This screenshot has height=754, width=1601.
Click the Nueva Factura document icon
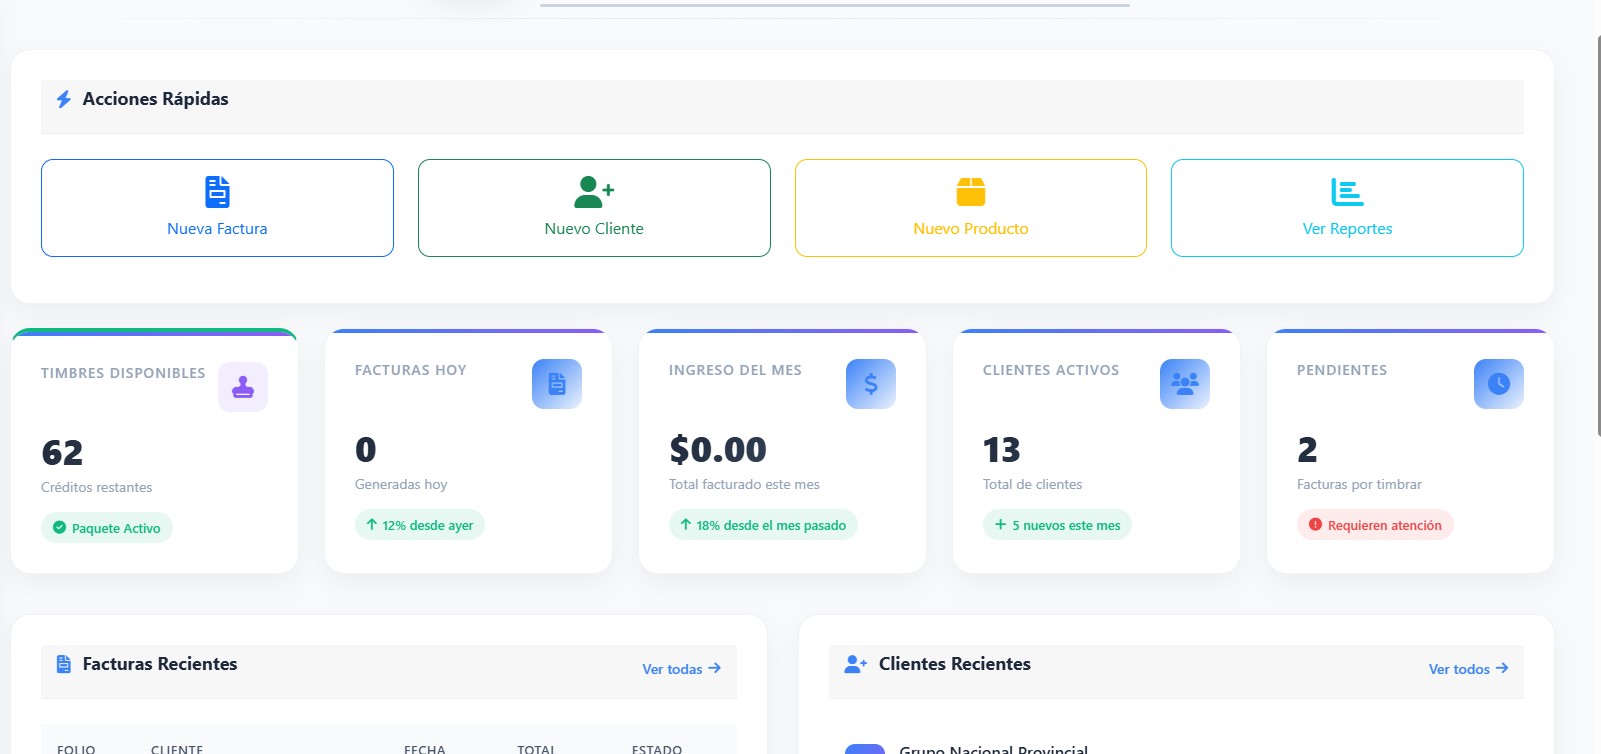pyautogui.click(x=217, y=191)
